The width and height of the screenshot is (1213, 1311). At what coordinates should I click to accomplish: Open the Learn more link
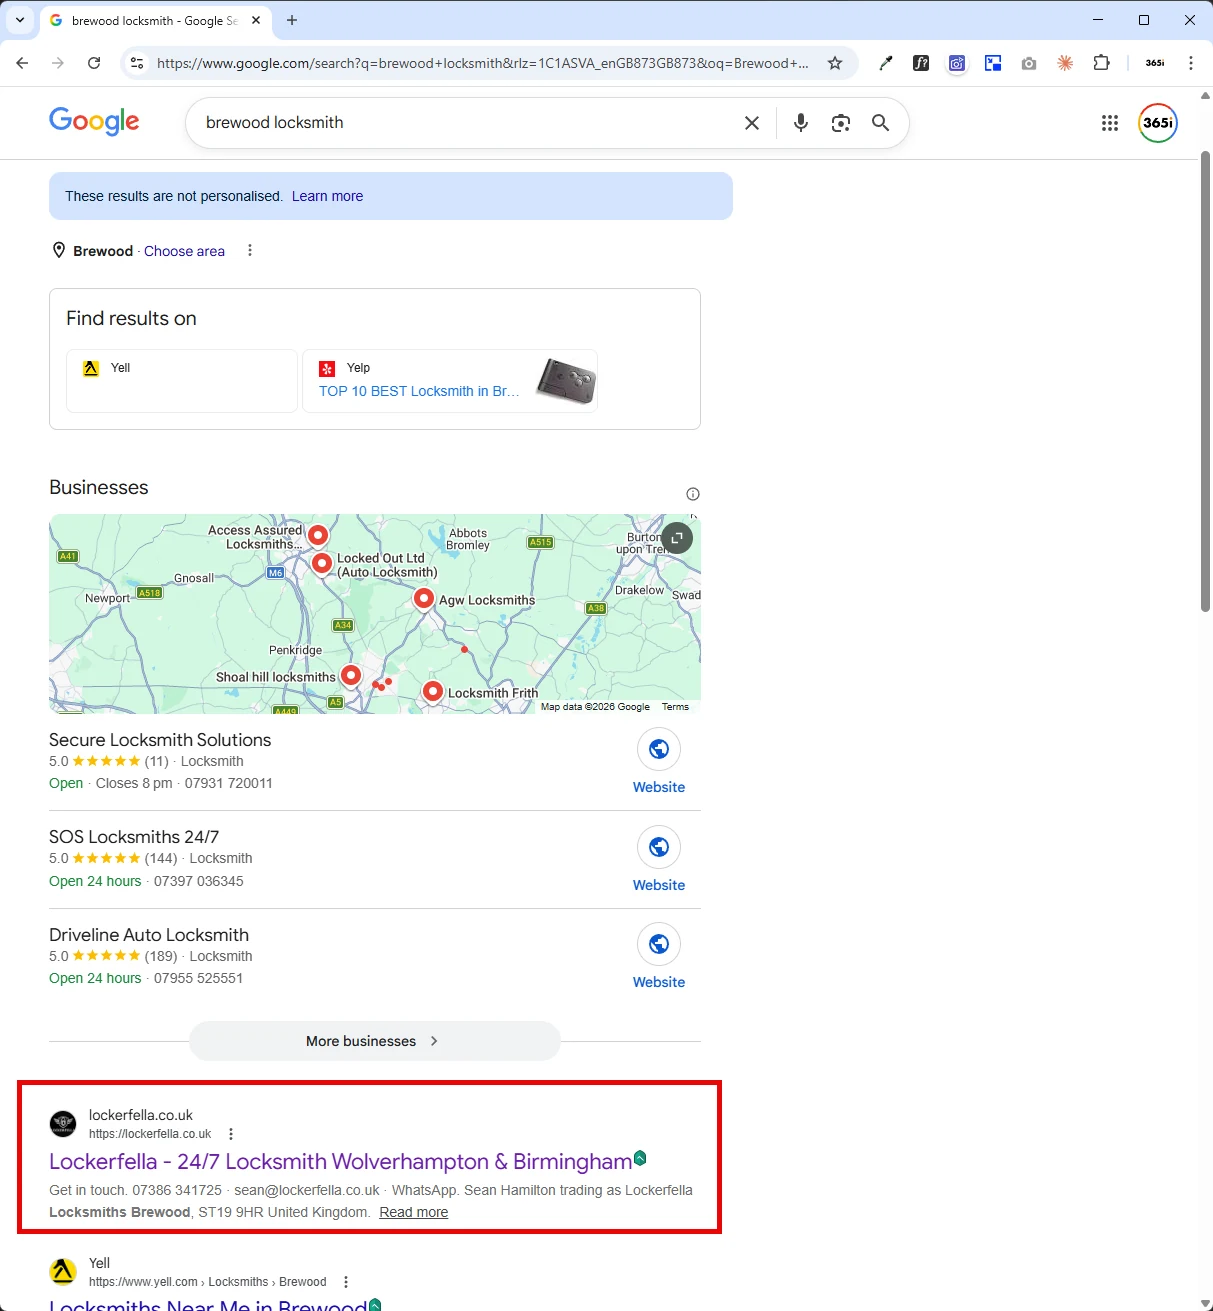coord(327,196)
